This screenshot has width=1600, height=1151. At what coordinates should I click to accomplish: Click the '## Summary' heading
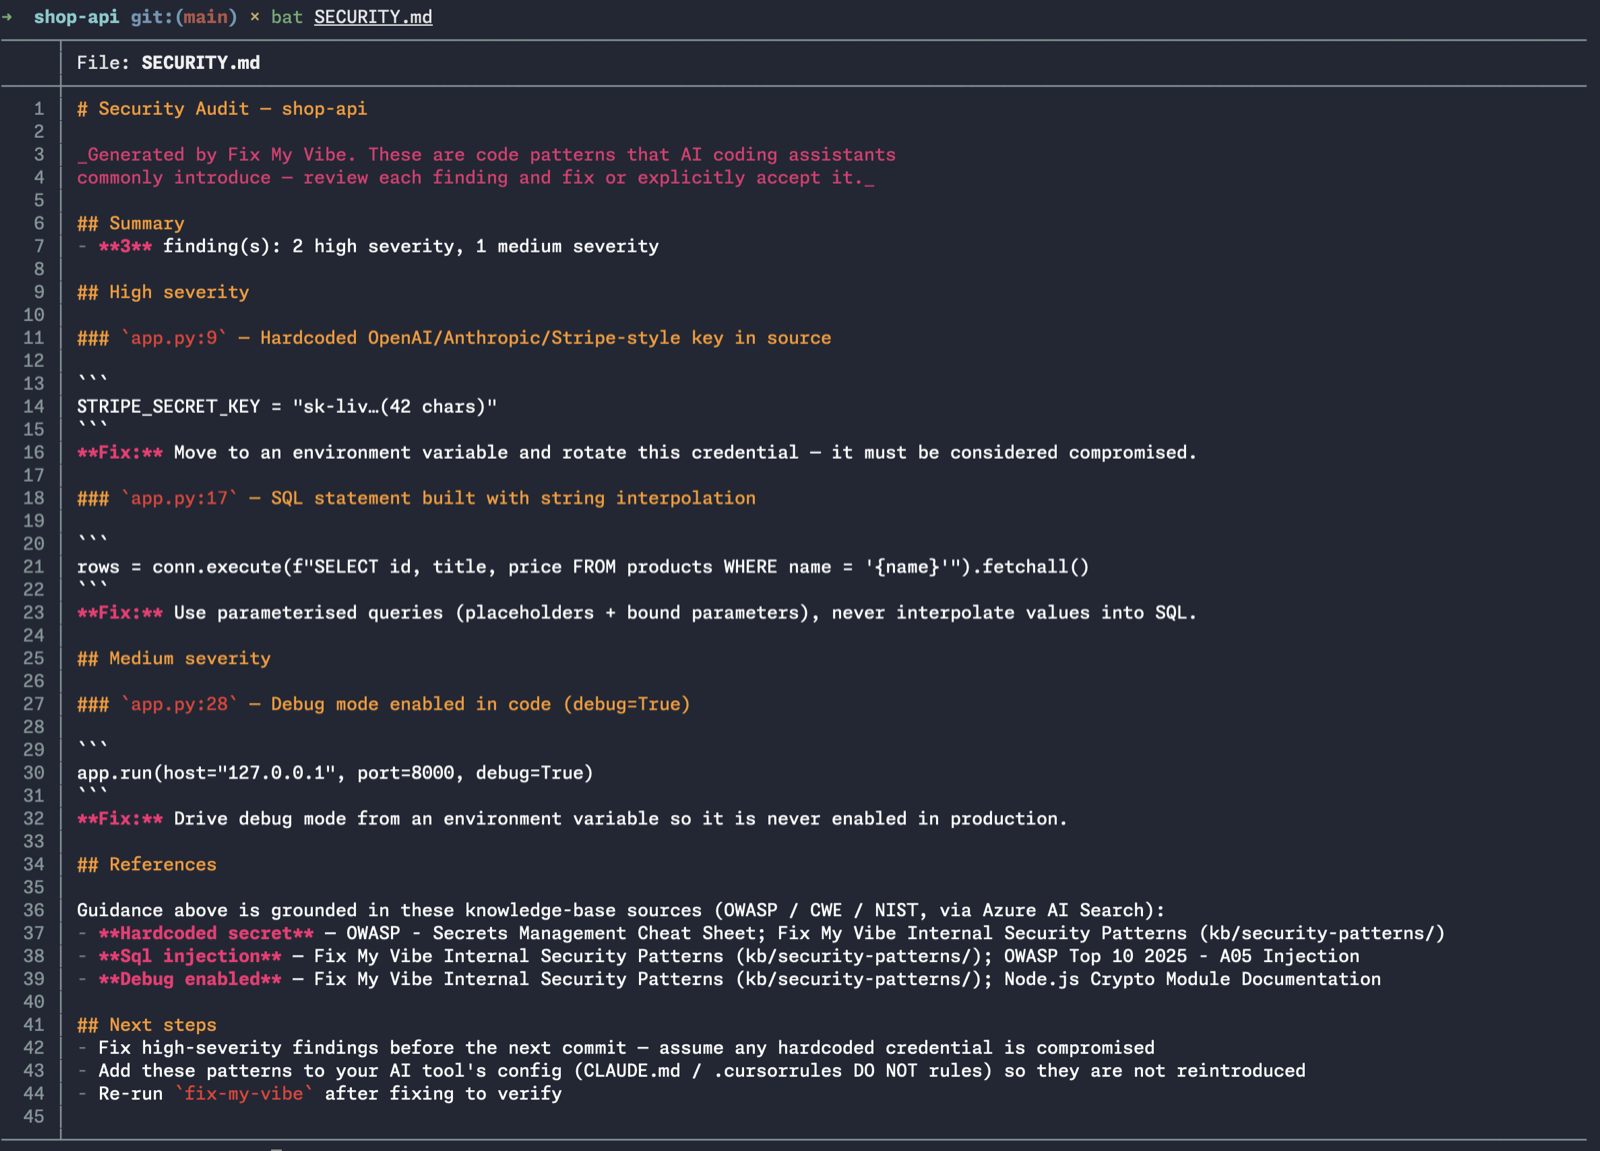pos(131,223)
